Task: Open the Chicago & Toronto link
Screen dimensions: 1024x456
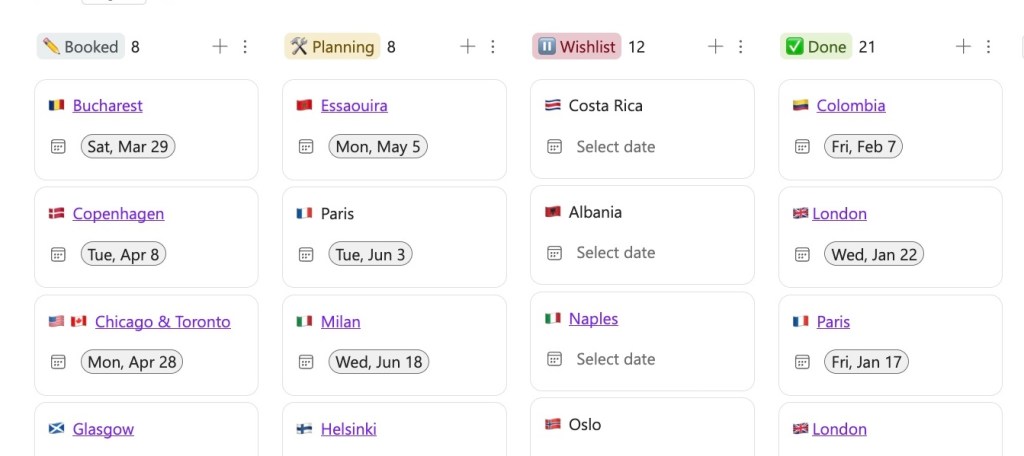Action: pos(162,322)
